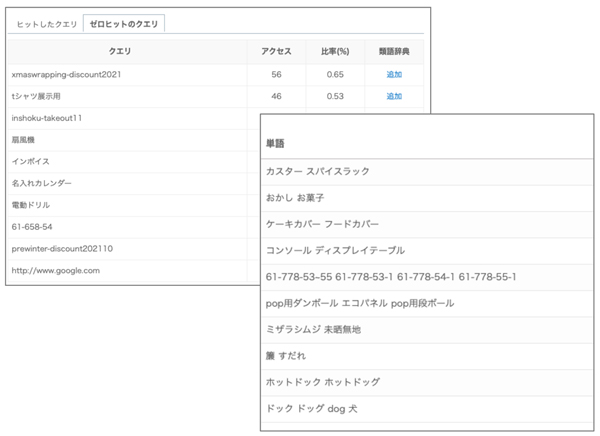
Task: Select synonym row コンソール ディスプレイテーブル
Action: [x=427, y=251]
